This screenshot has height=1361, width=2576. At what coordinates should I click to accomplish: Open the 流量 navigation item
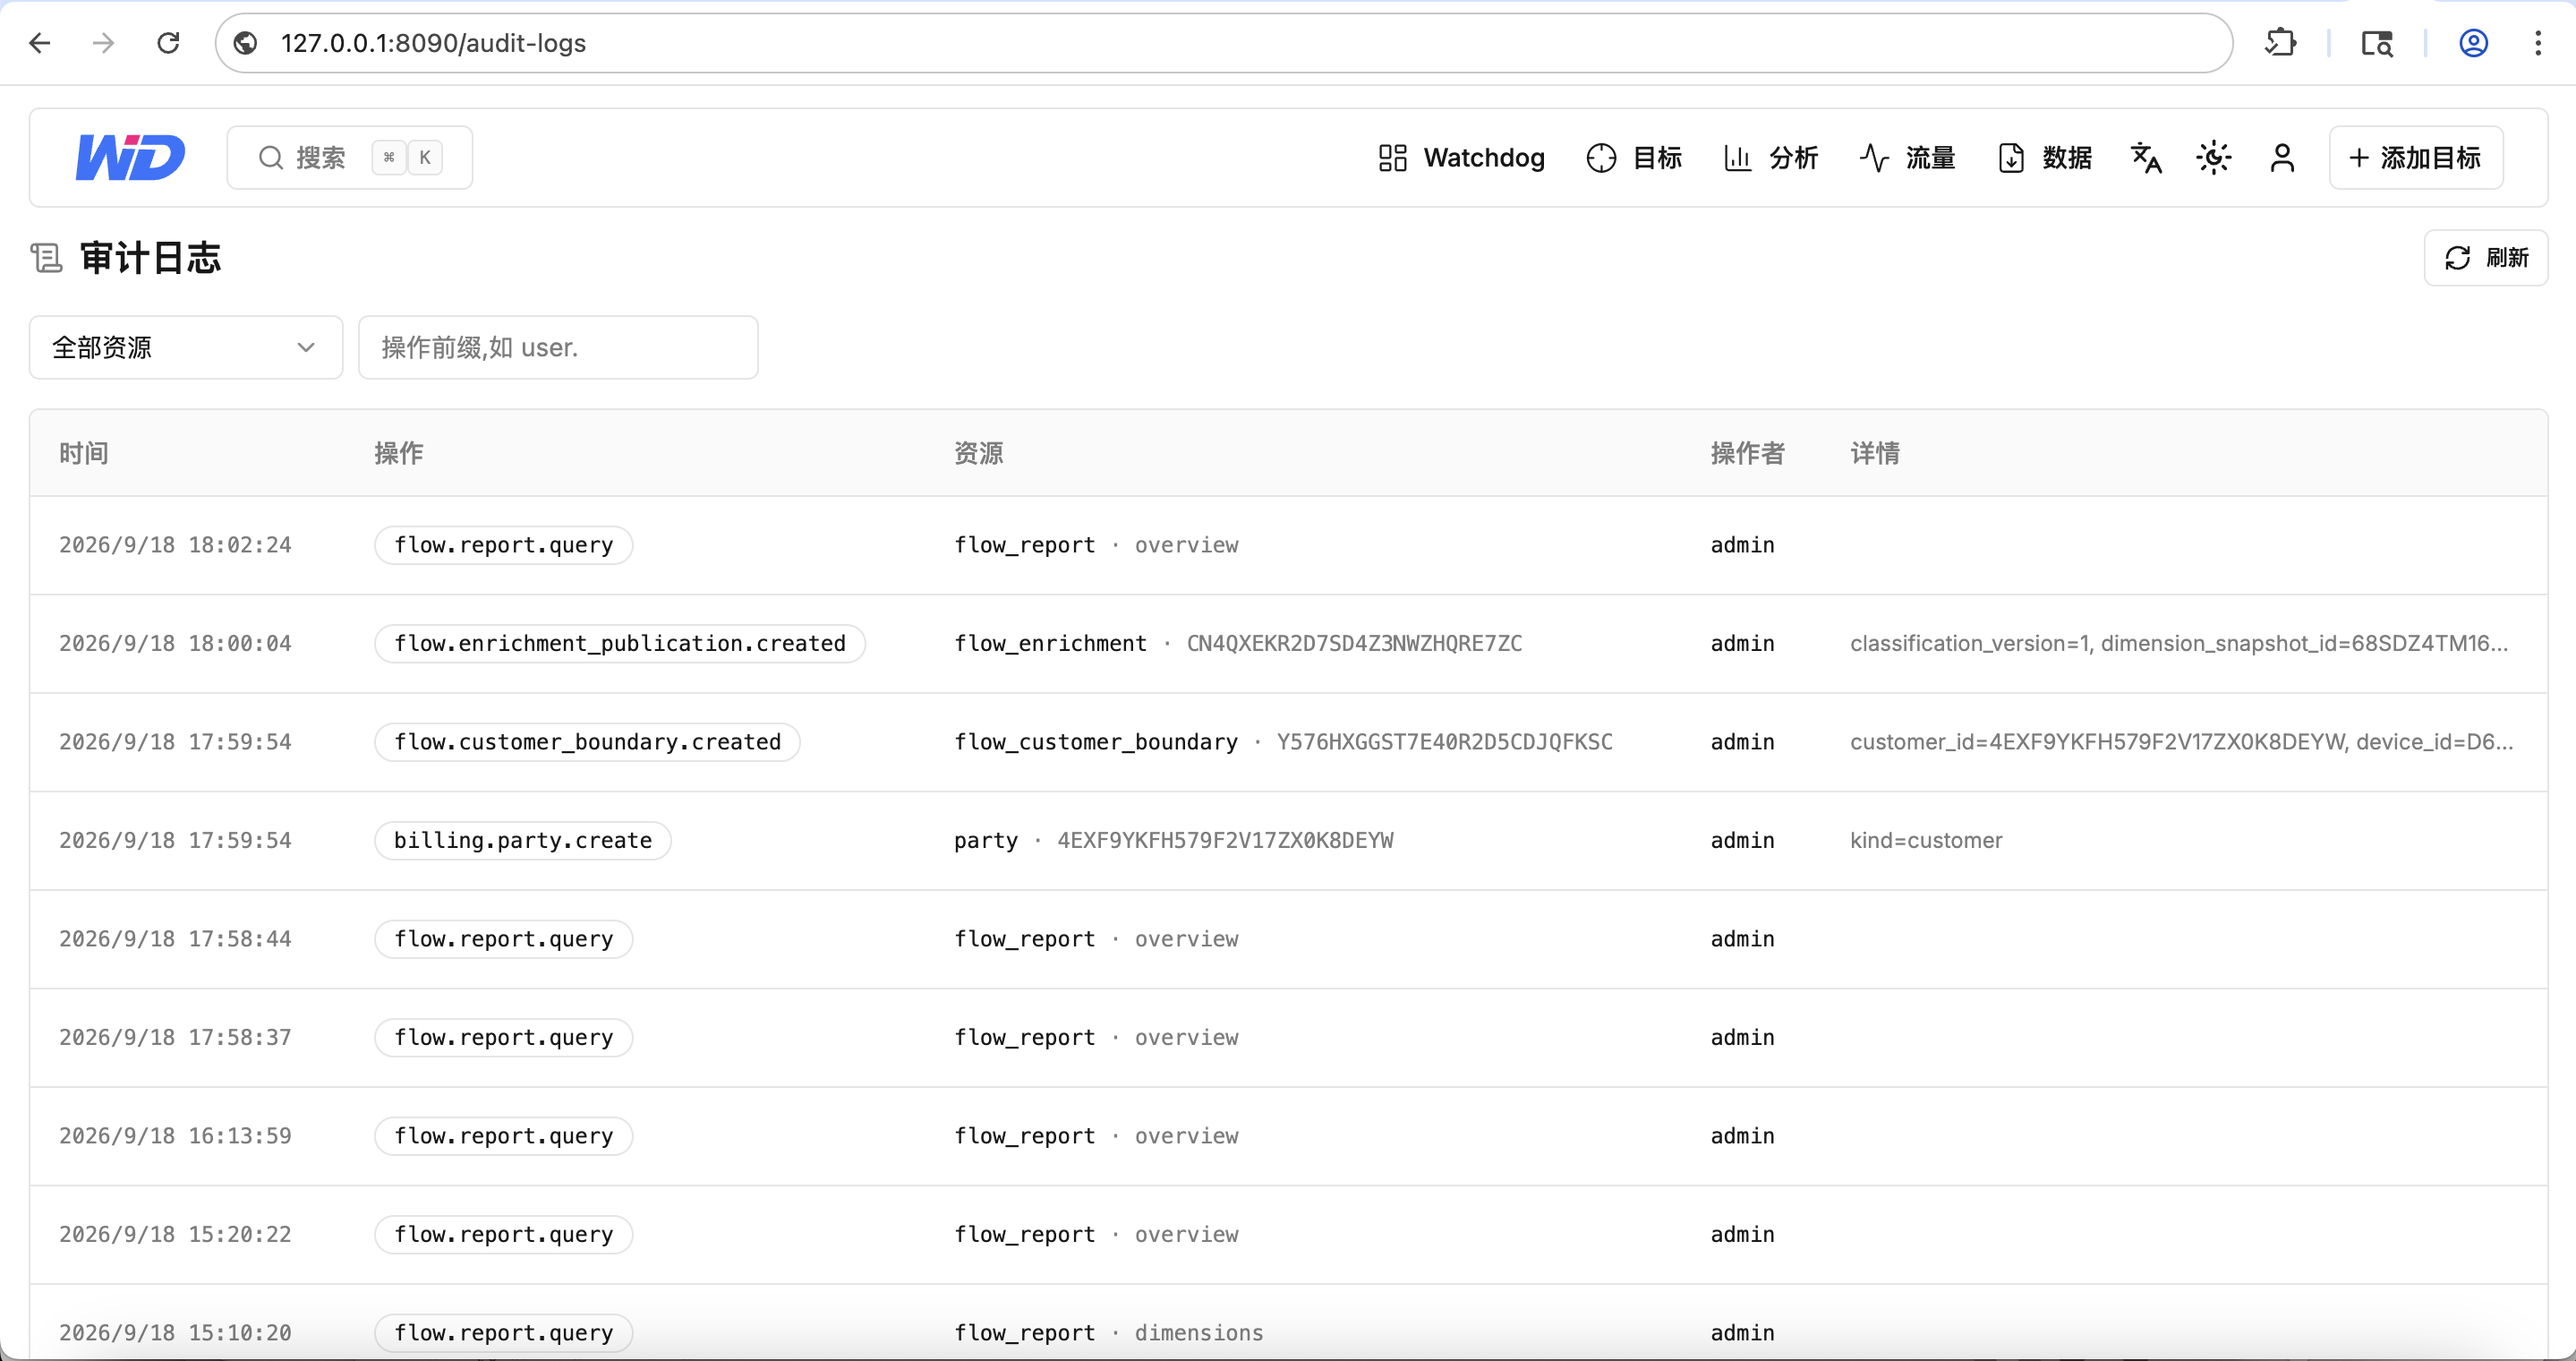click(1907, 158)
